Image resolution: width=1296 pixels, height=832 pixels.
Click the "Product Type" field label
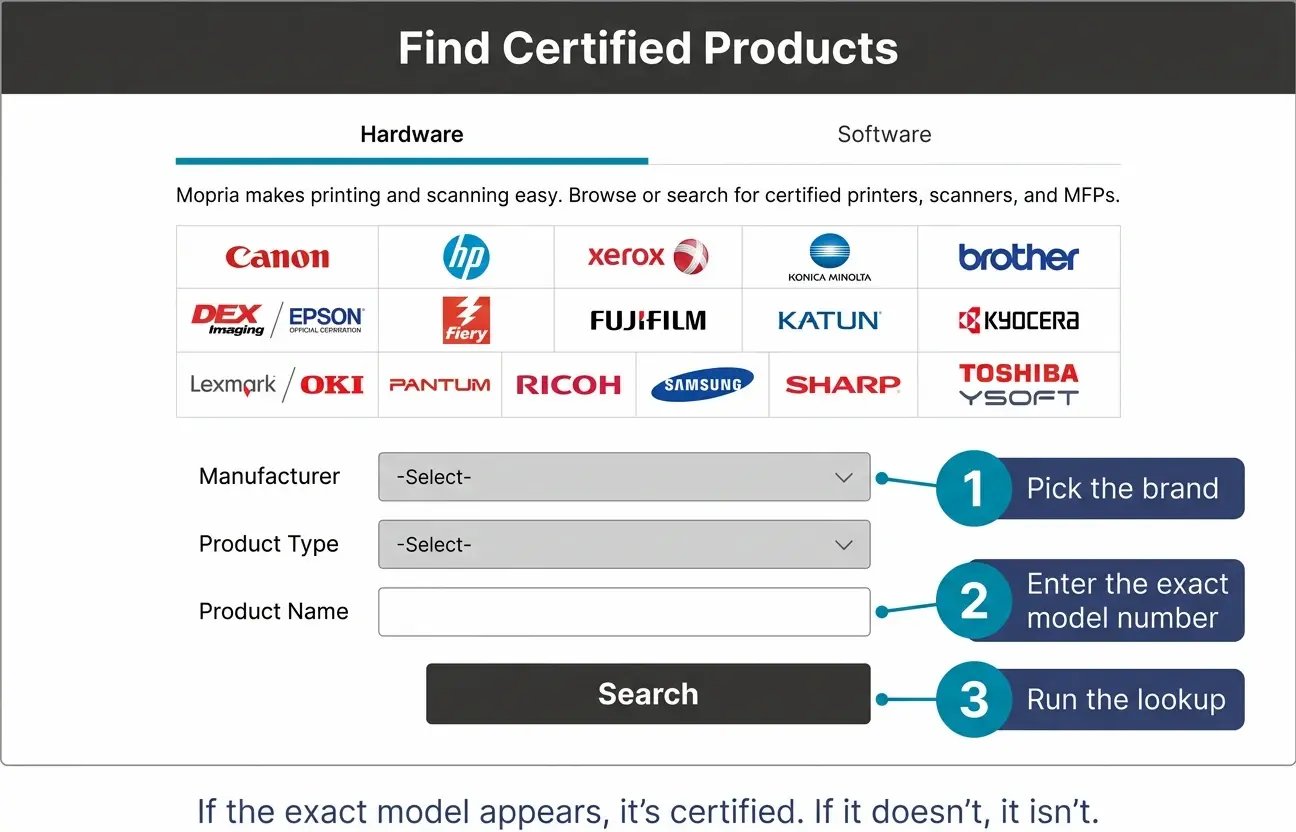coord(269,544)
